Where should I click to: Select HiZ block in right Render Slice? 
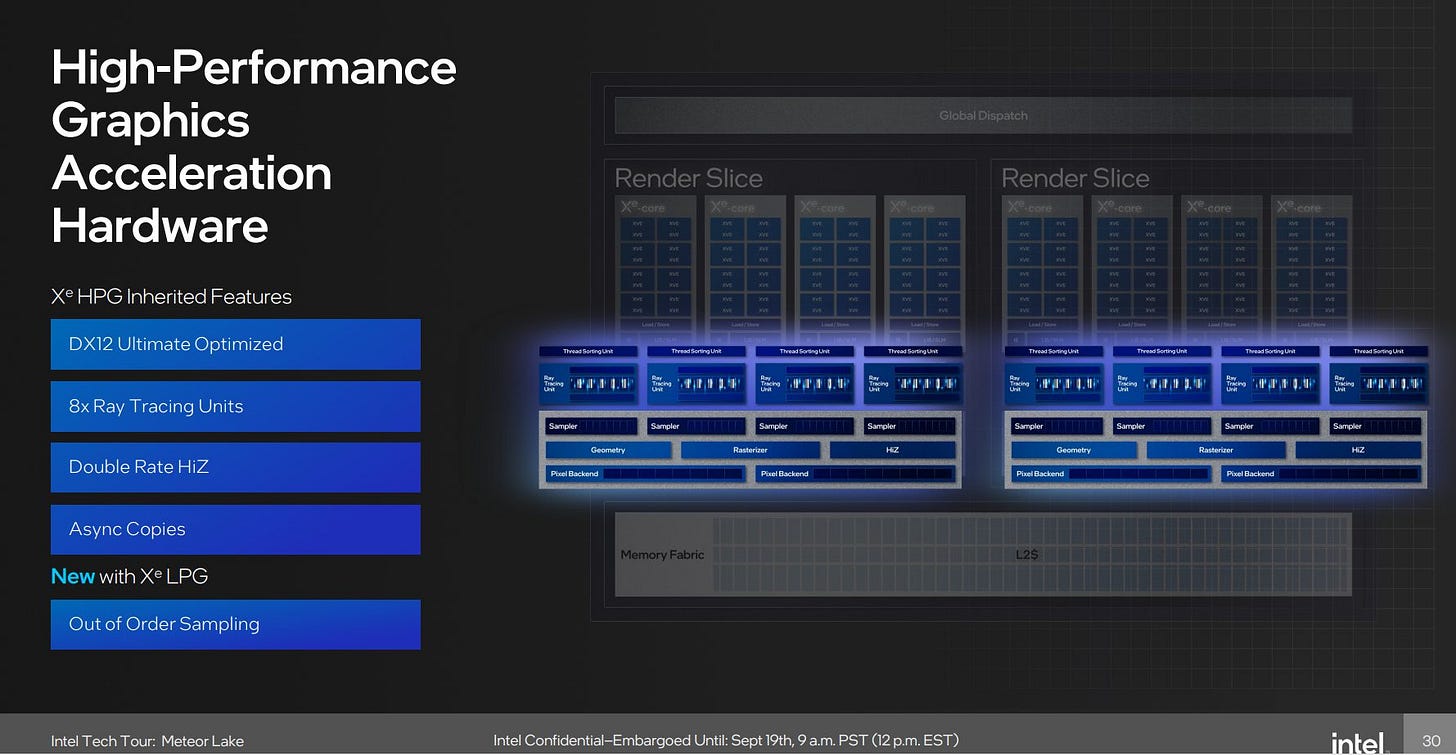[x=1358, y=450]
